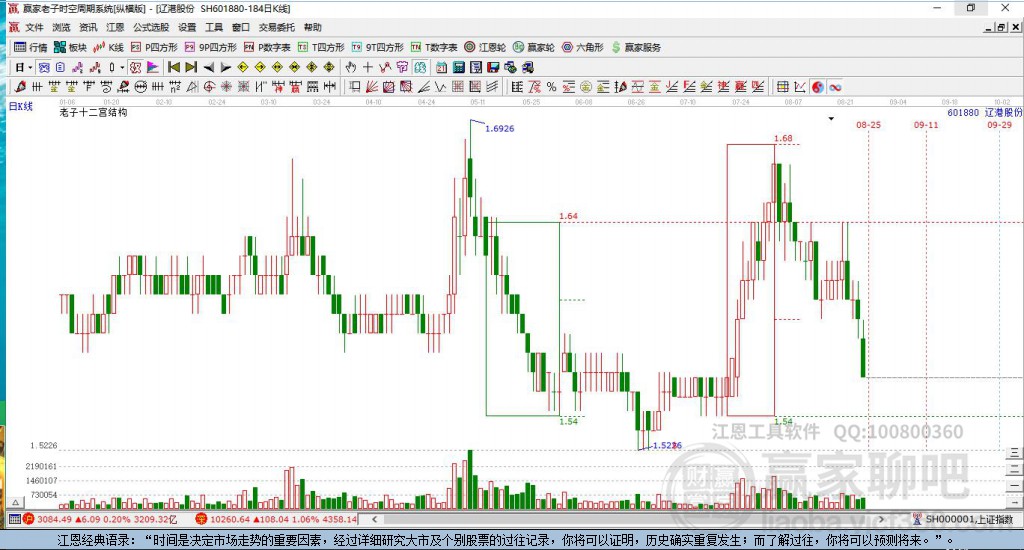This screenshot has width=1024, height=550.
Task: Click the small black triangle above chart
Action: 831,119
